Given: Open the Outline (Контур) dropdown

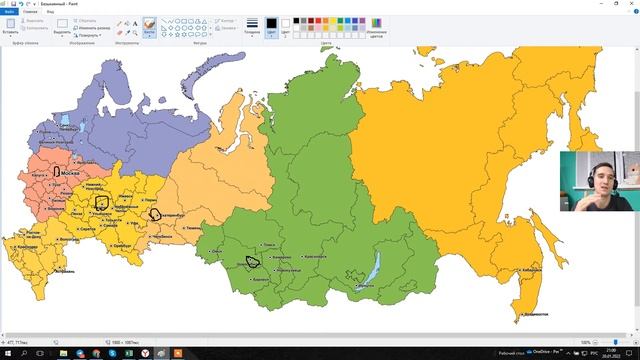Looking at the screenshot, I should (x=225, y=21).
